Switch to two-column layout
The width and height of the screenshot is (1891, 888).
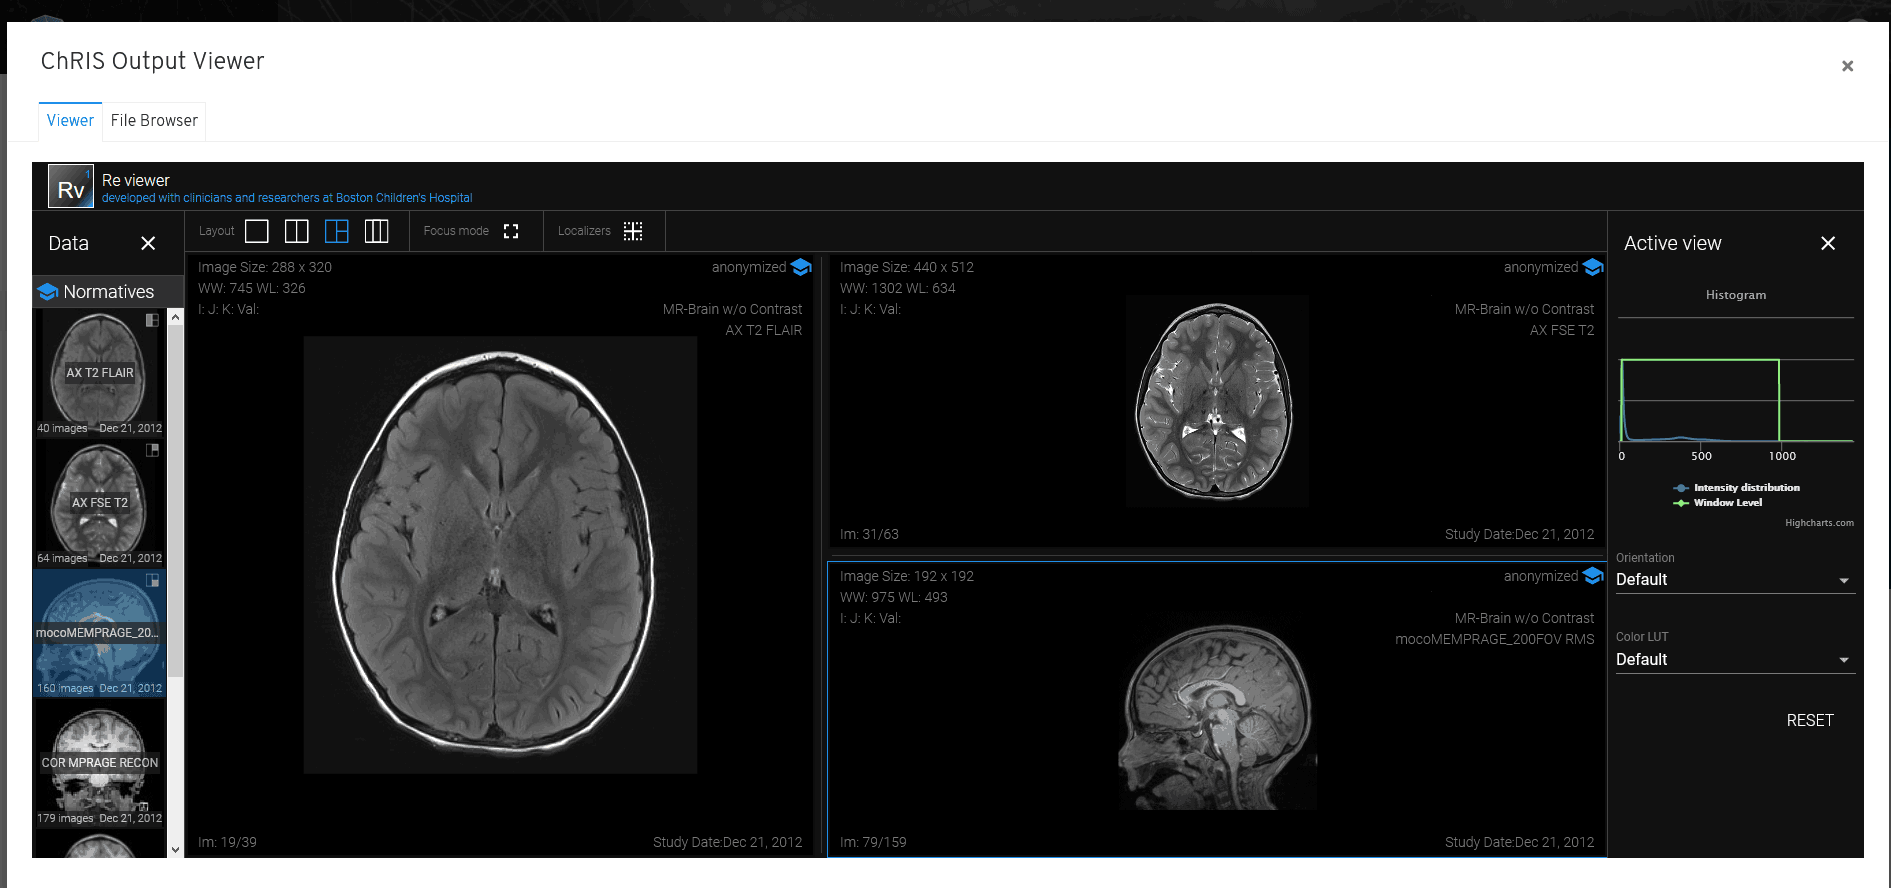point(297,231)
